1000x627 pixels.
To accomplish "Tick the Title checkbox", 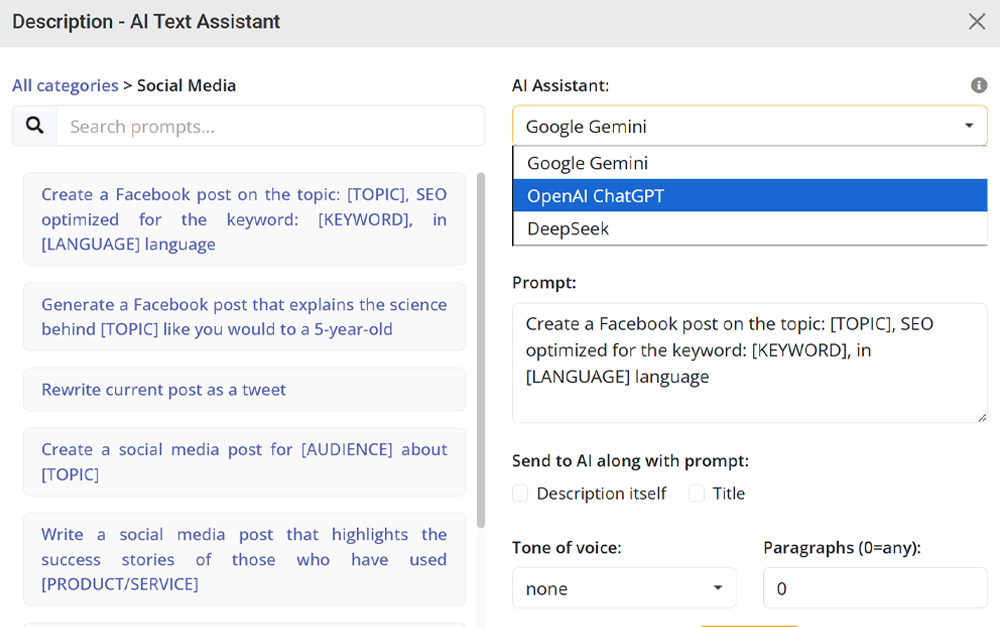I will pos(697,493).
